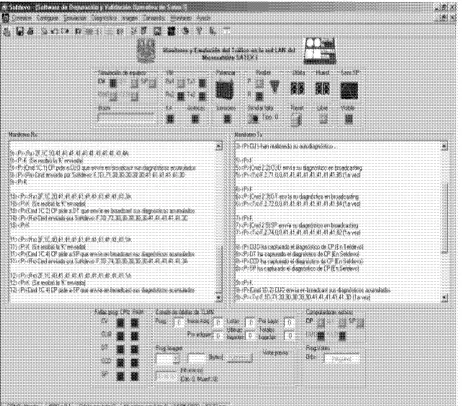Click the CV row CPU fault indicator

(x=120, y=322)
